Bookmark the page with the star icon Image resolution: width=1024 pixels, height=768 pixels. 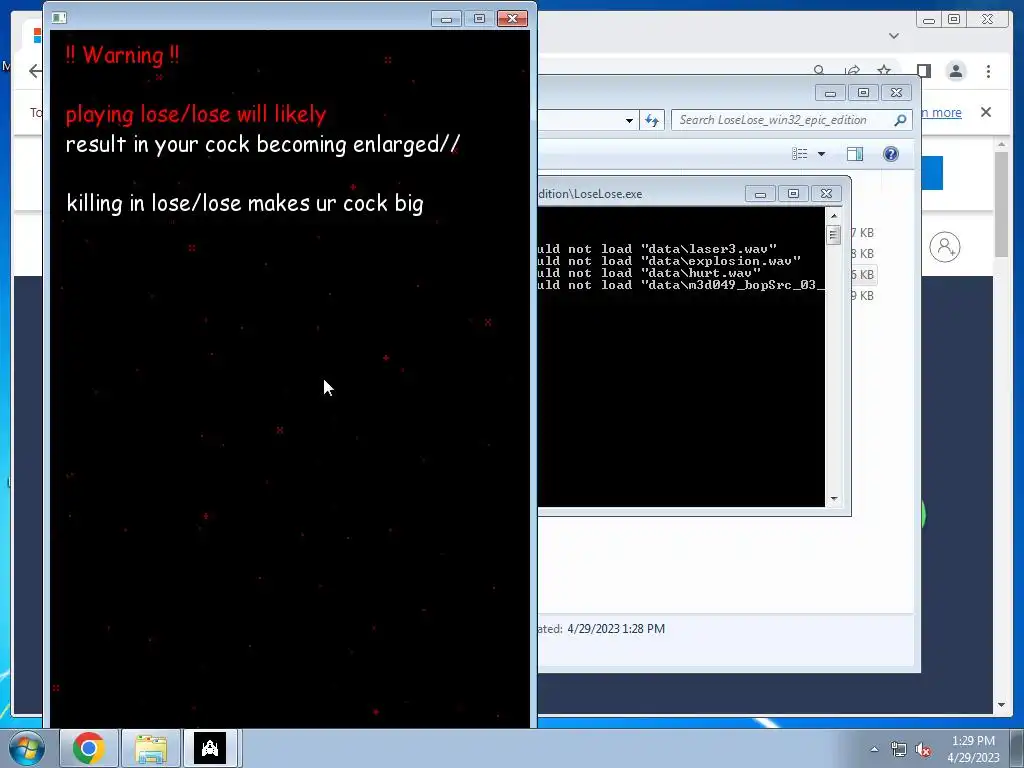tap(884, 71)
